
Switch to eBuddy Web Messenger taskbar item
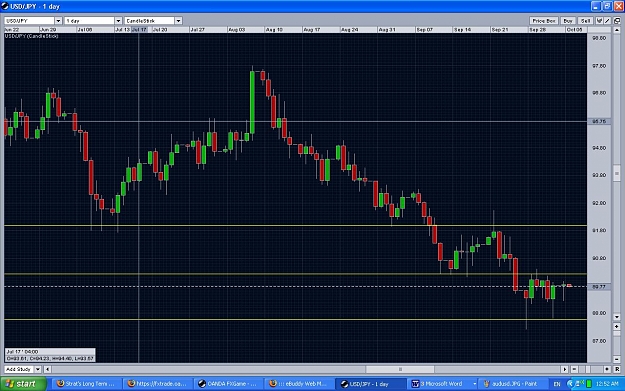pos(298,384)
